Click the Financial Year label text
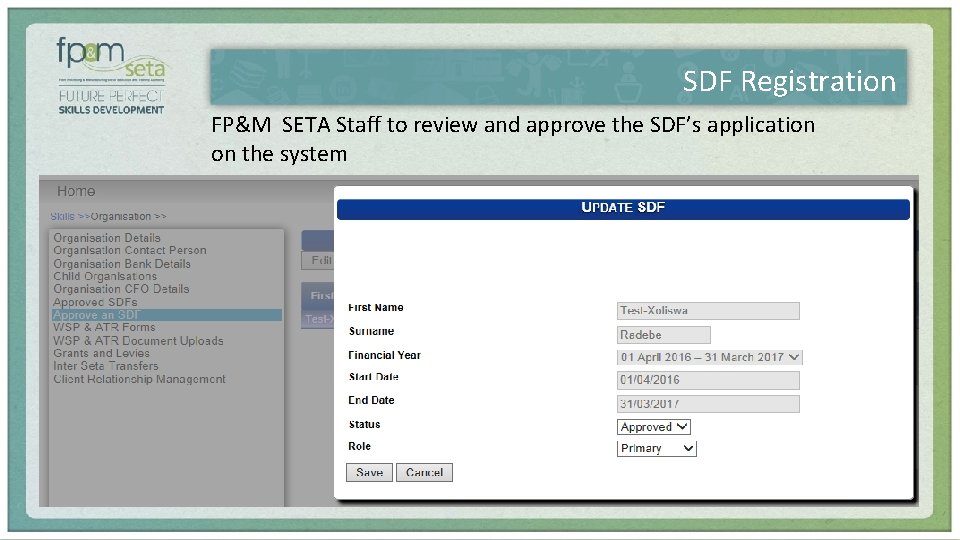Screen dimensions: 960x540 tap(384, 355)
